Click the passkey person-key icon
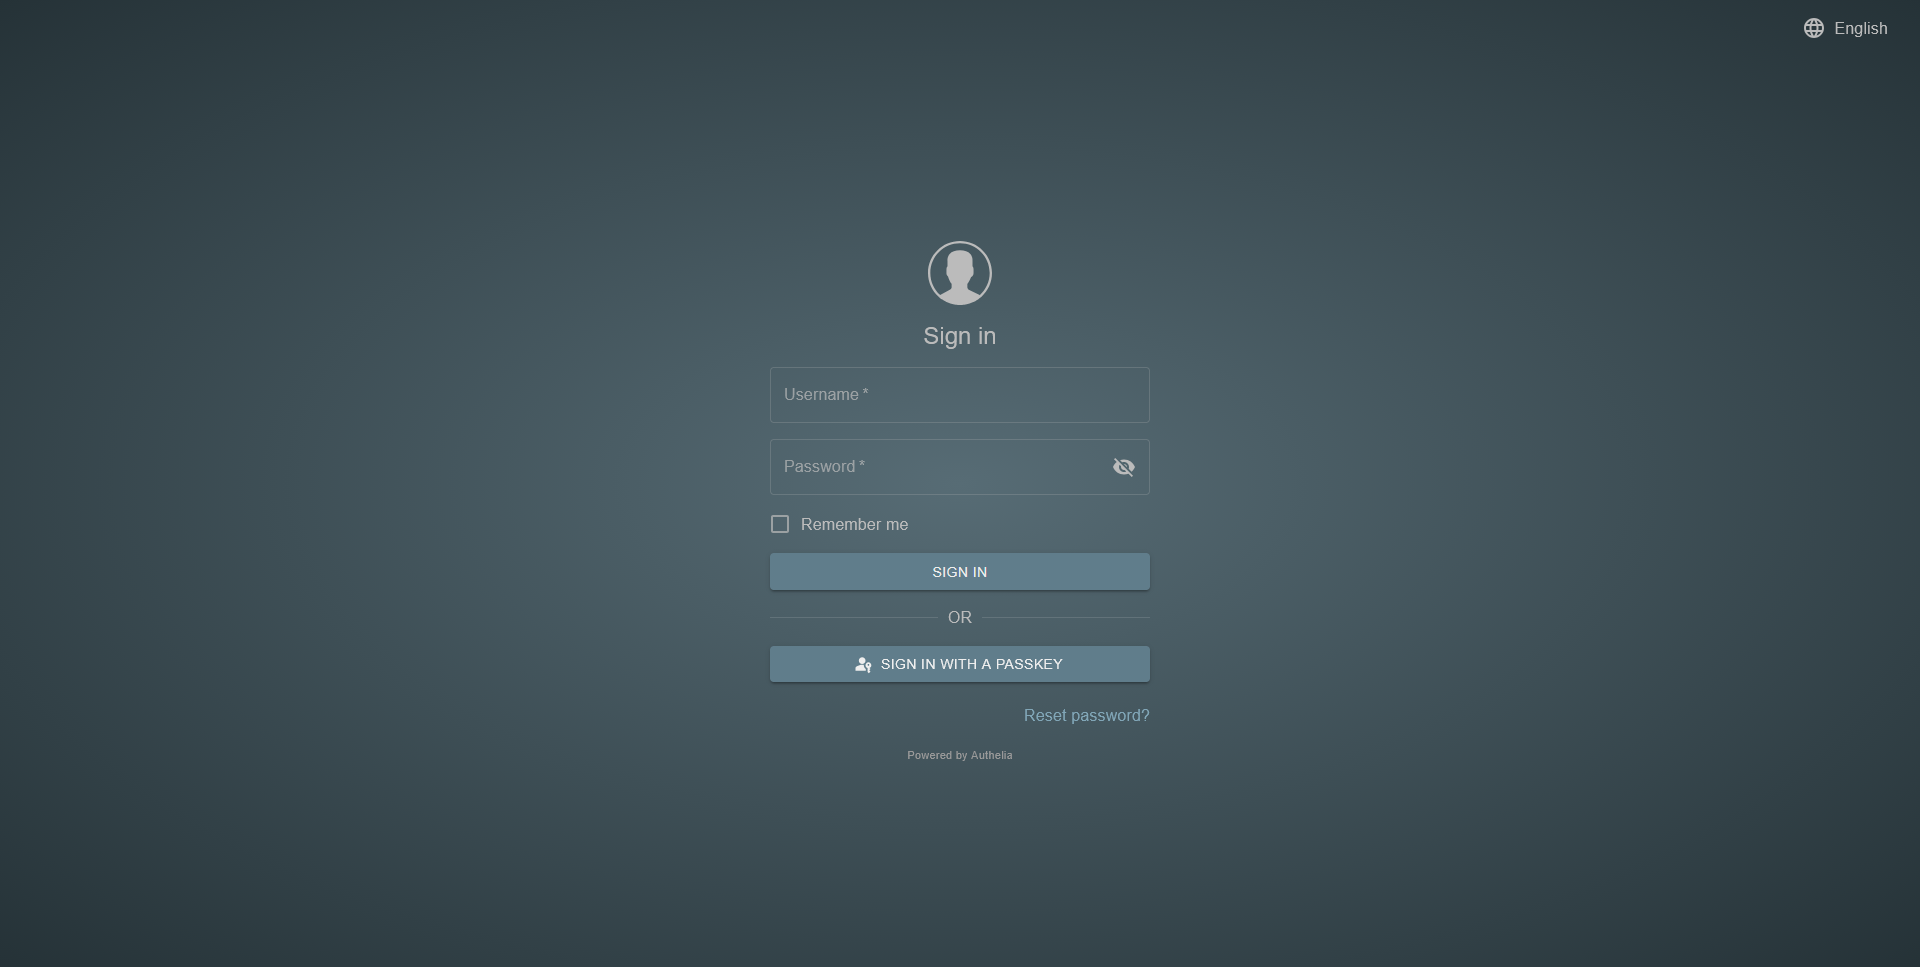1920x967 pixels. click(863, 664)
